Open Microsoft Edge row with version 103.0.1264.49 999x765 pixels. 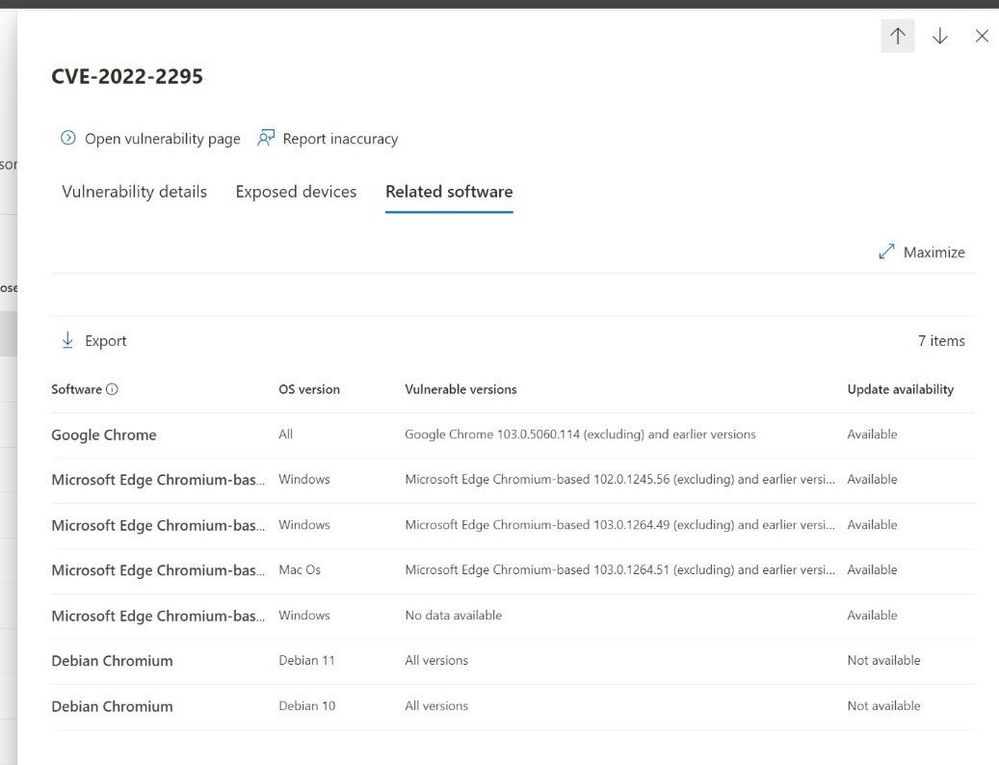tap(513, 525)
